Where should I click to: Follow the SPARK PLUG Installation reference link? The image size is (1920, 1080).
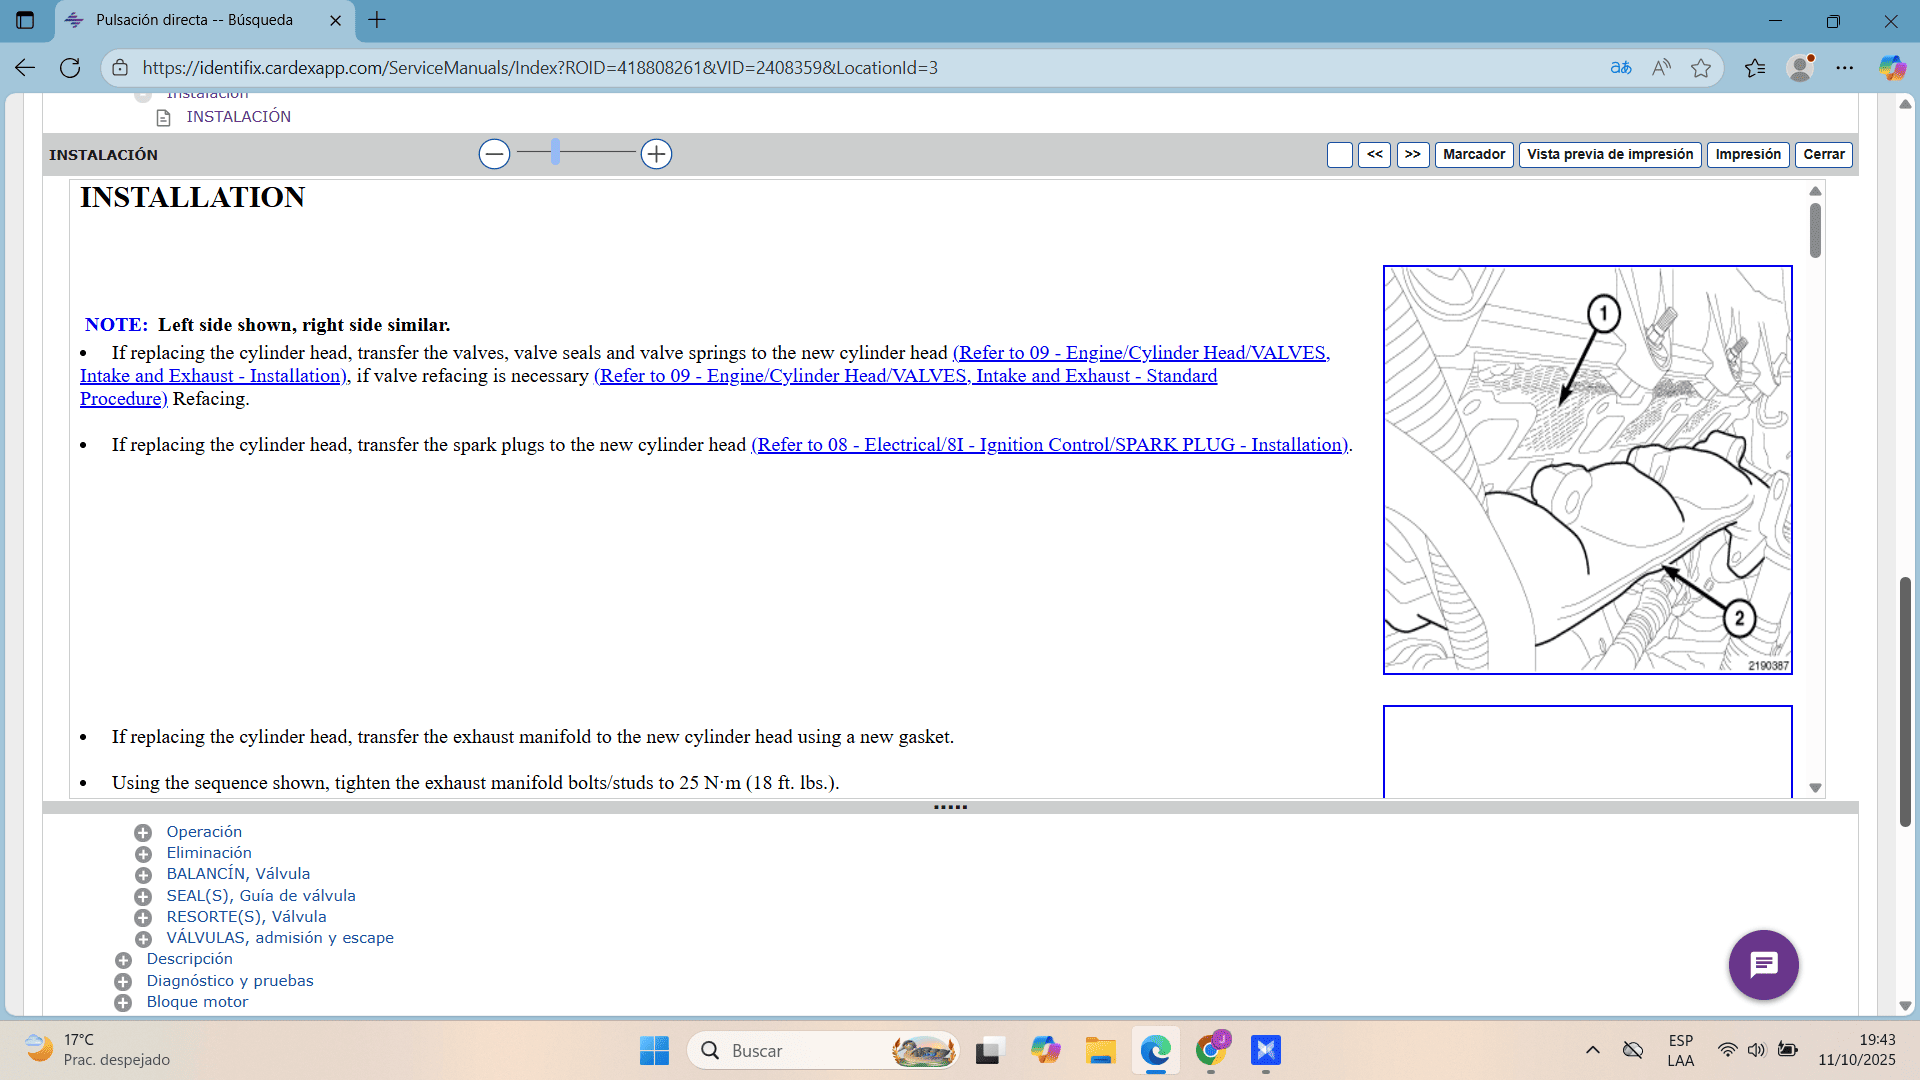[1049, 445]
